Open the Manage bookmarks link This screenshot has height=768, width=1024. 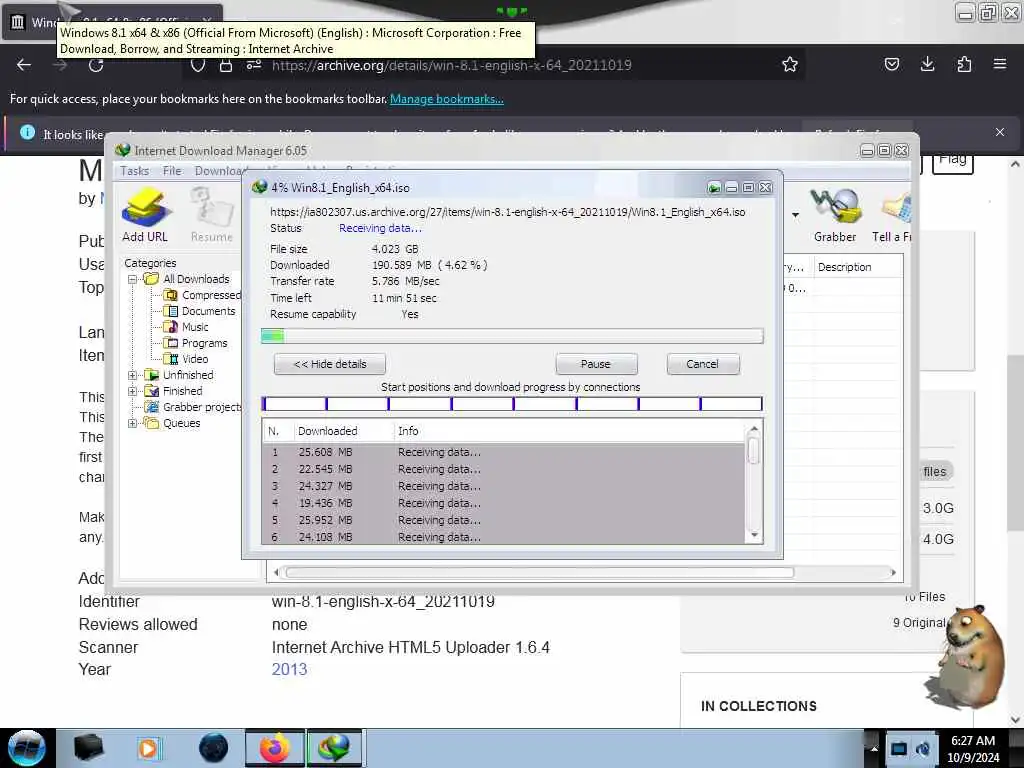pos(447,99)
